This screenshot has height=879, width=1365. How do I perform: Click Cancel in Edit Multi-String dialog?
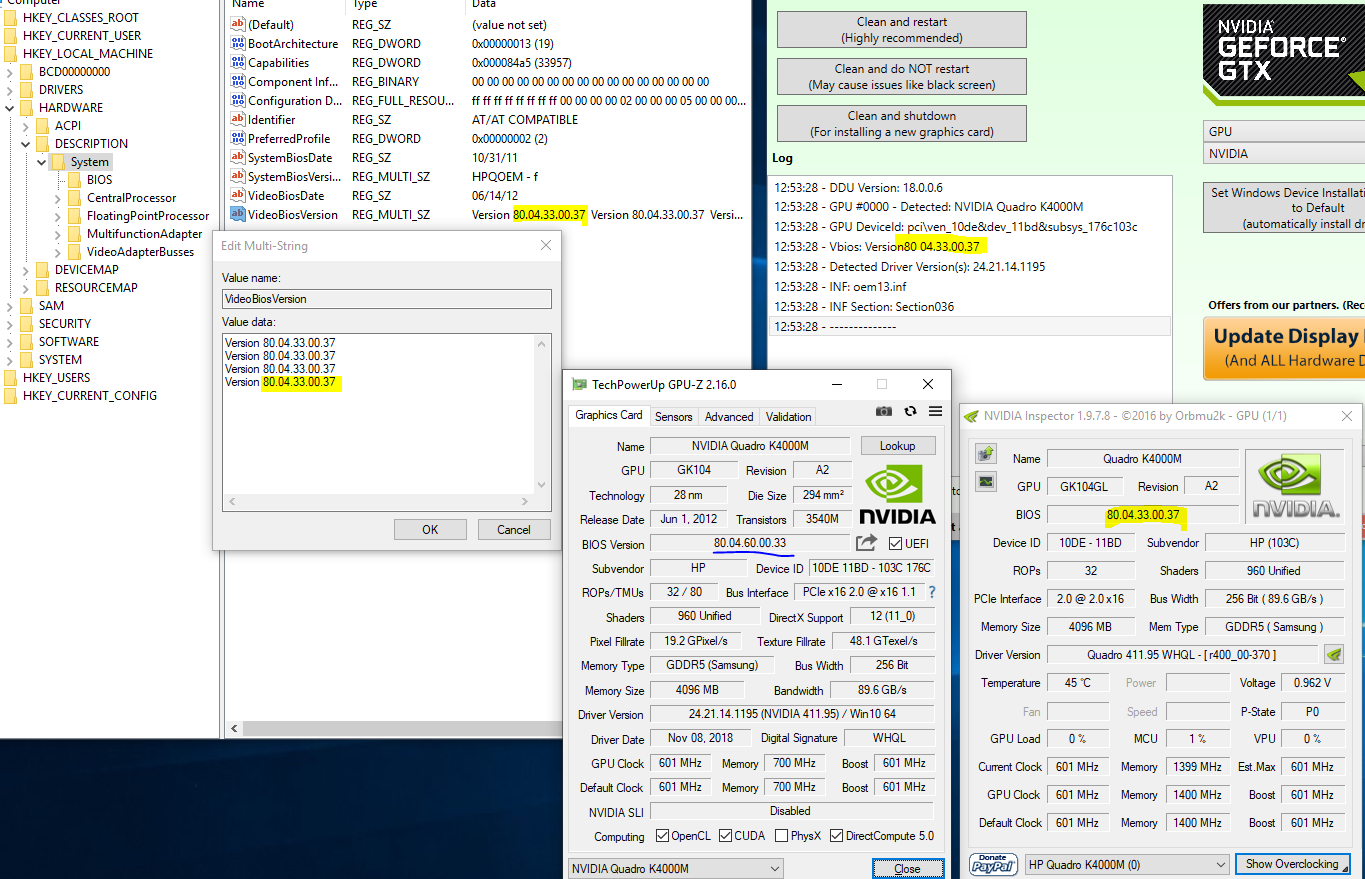pyautogui.click(x=514, y=529)
